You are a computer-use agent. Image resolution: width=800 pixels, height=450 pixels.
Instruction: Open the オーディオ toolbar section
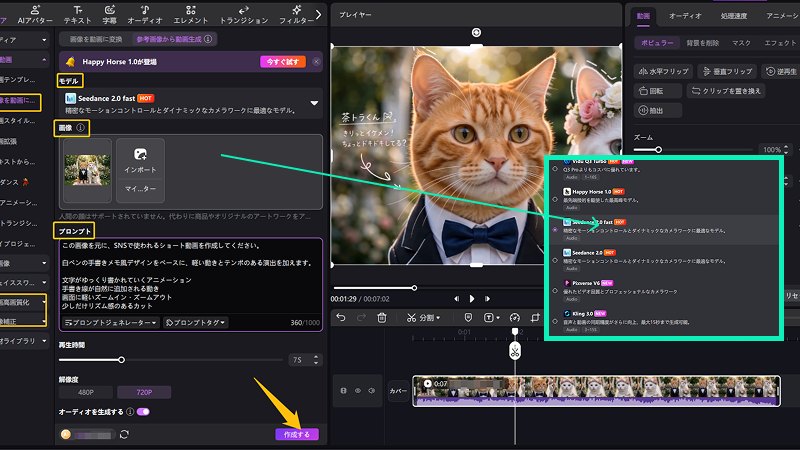pos(145,15)
